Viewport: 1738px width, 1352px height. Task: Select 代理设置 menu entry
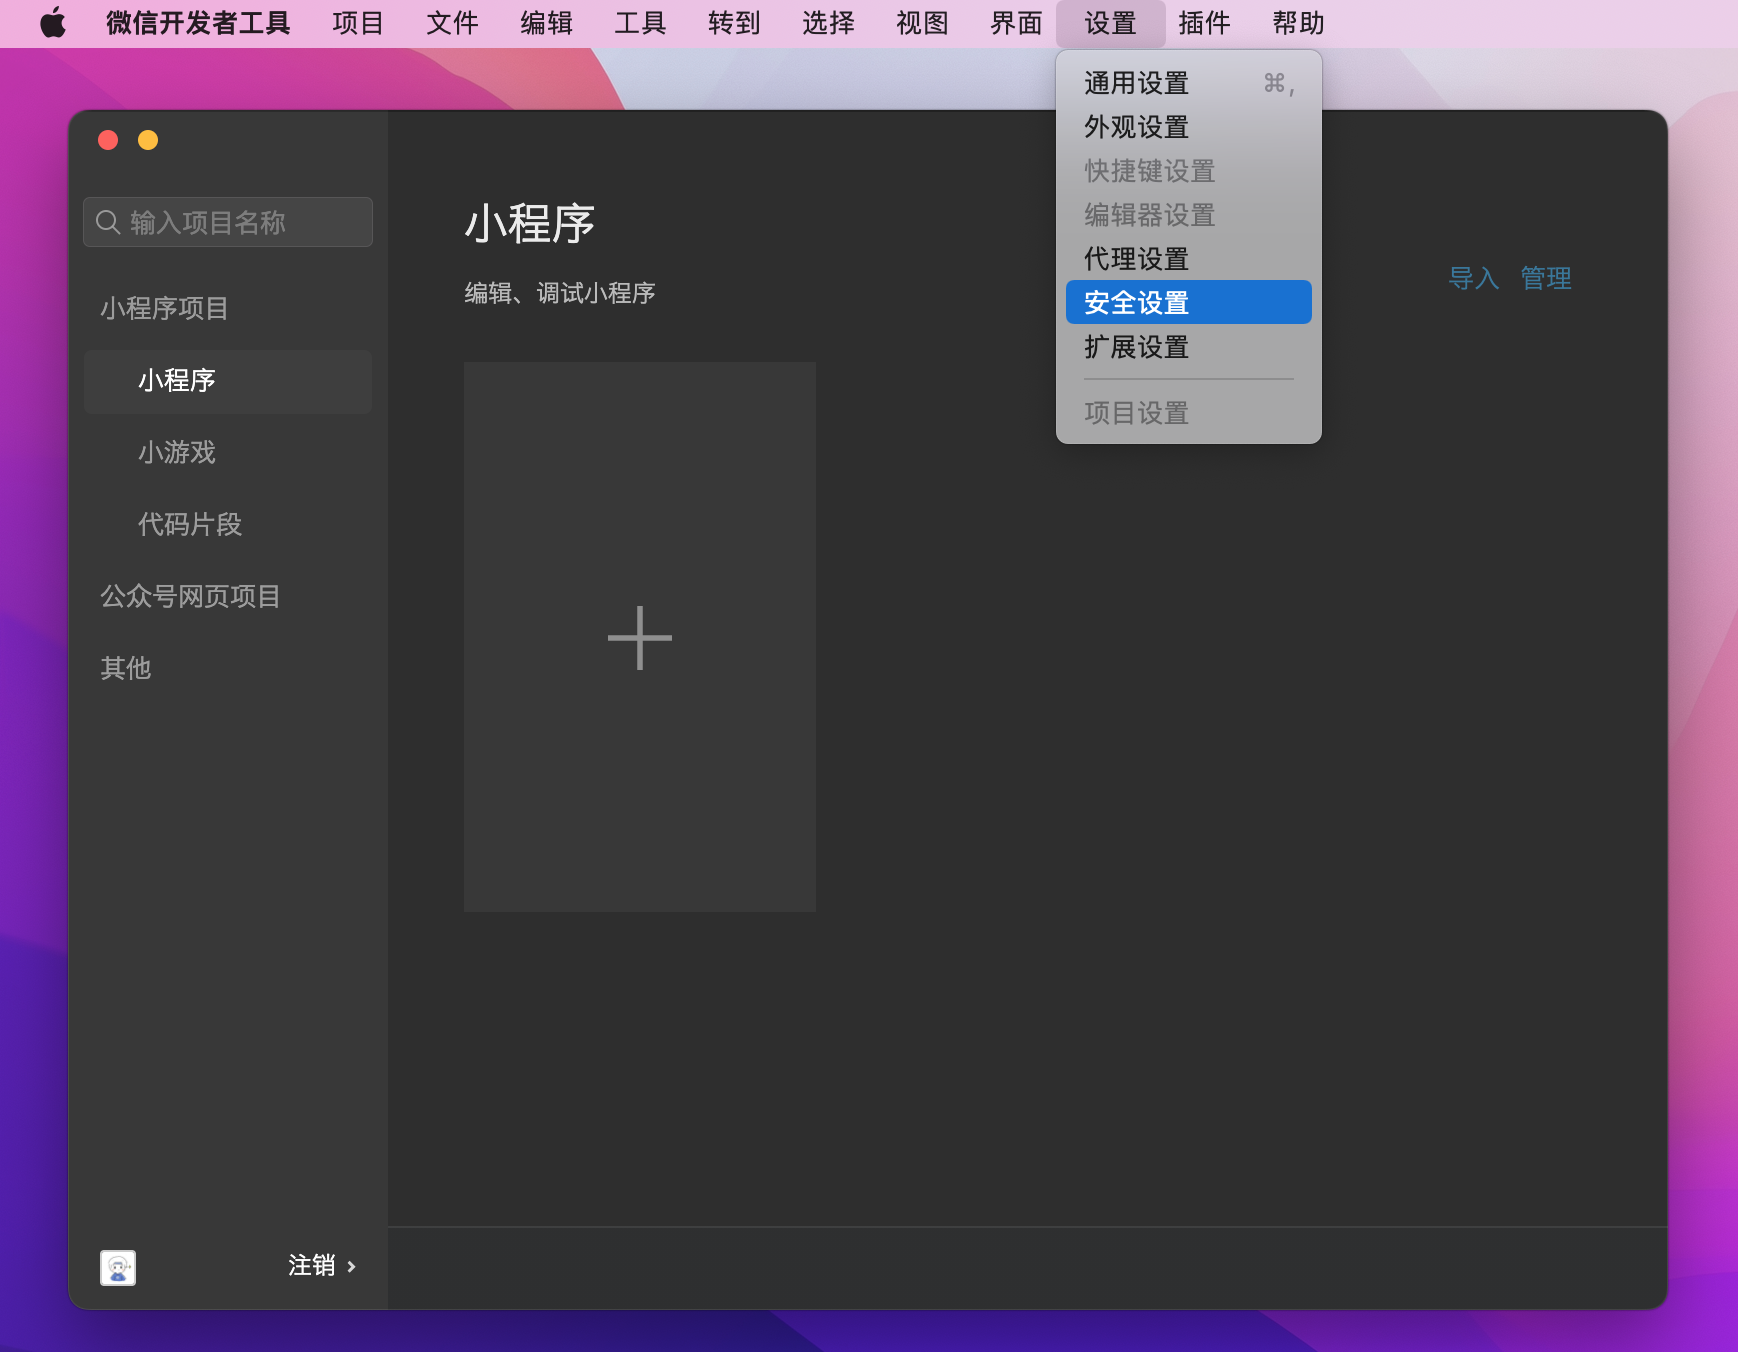tap(1134, 259)
